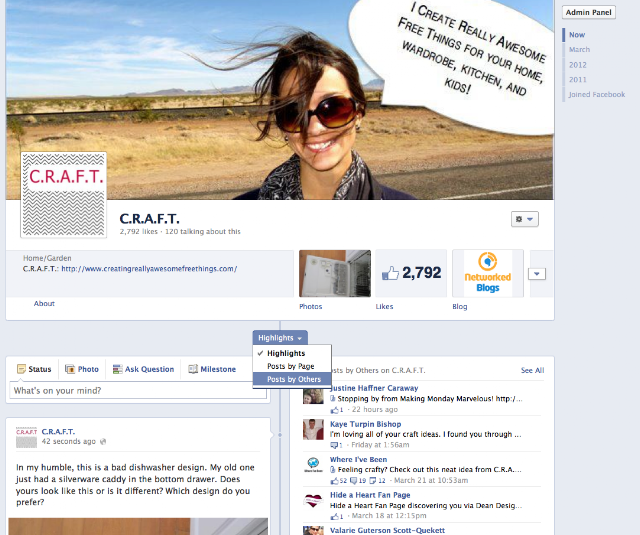Image resolution: width=640 pixels, height=535 pixels.
Task: Click the Photo tab picture icon
Action: point(70,369)
